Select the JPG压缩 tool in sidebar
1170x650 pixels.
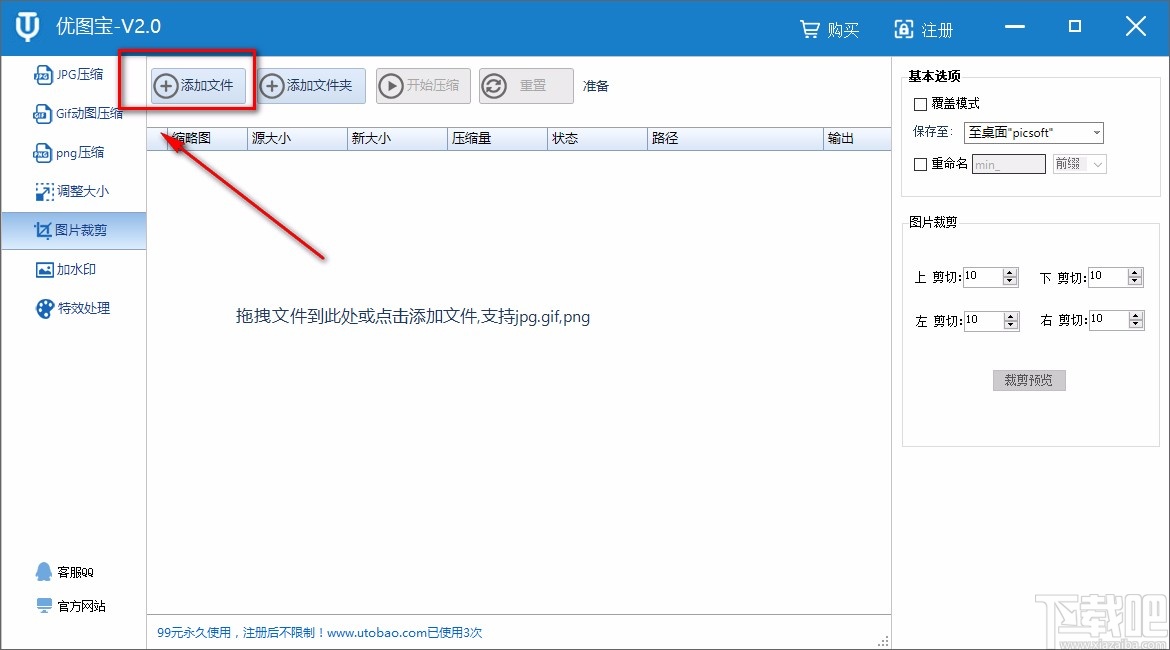point(73,74)
